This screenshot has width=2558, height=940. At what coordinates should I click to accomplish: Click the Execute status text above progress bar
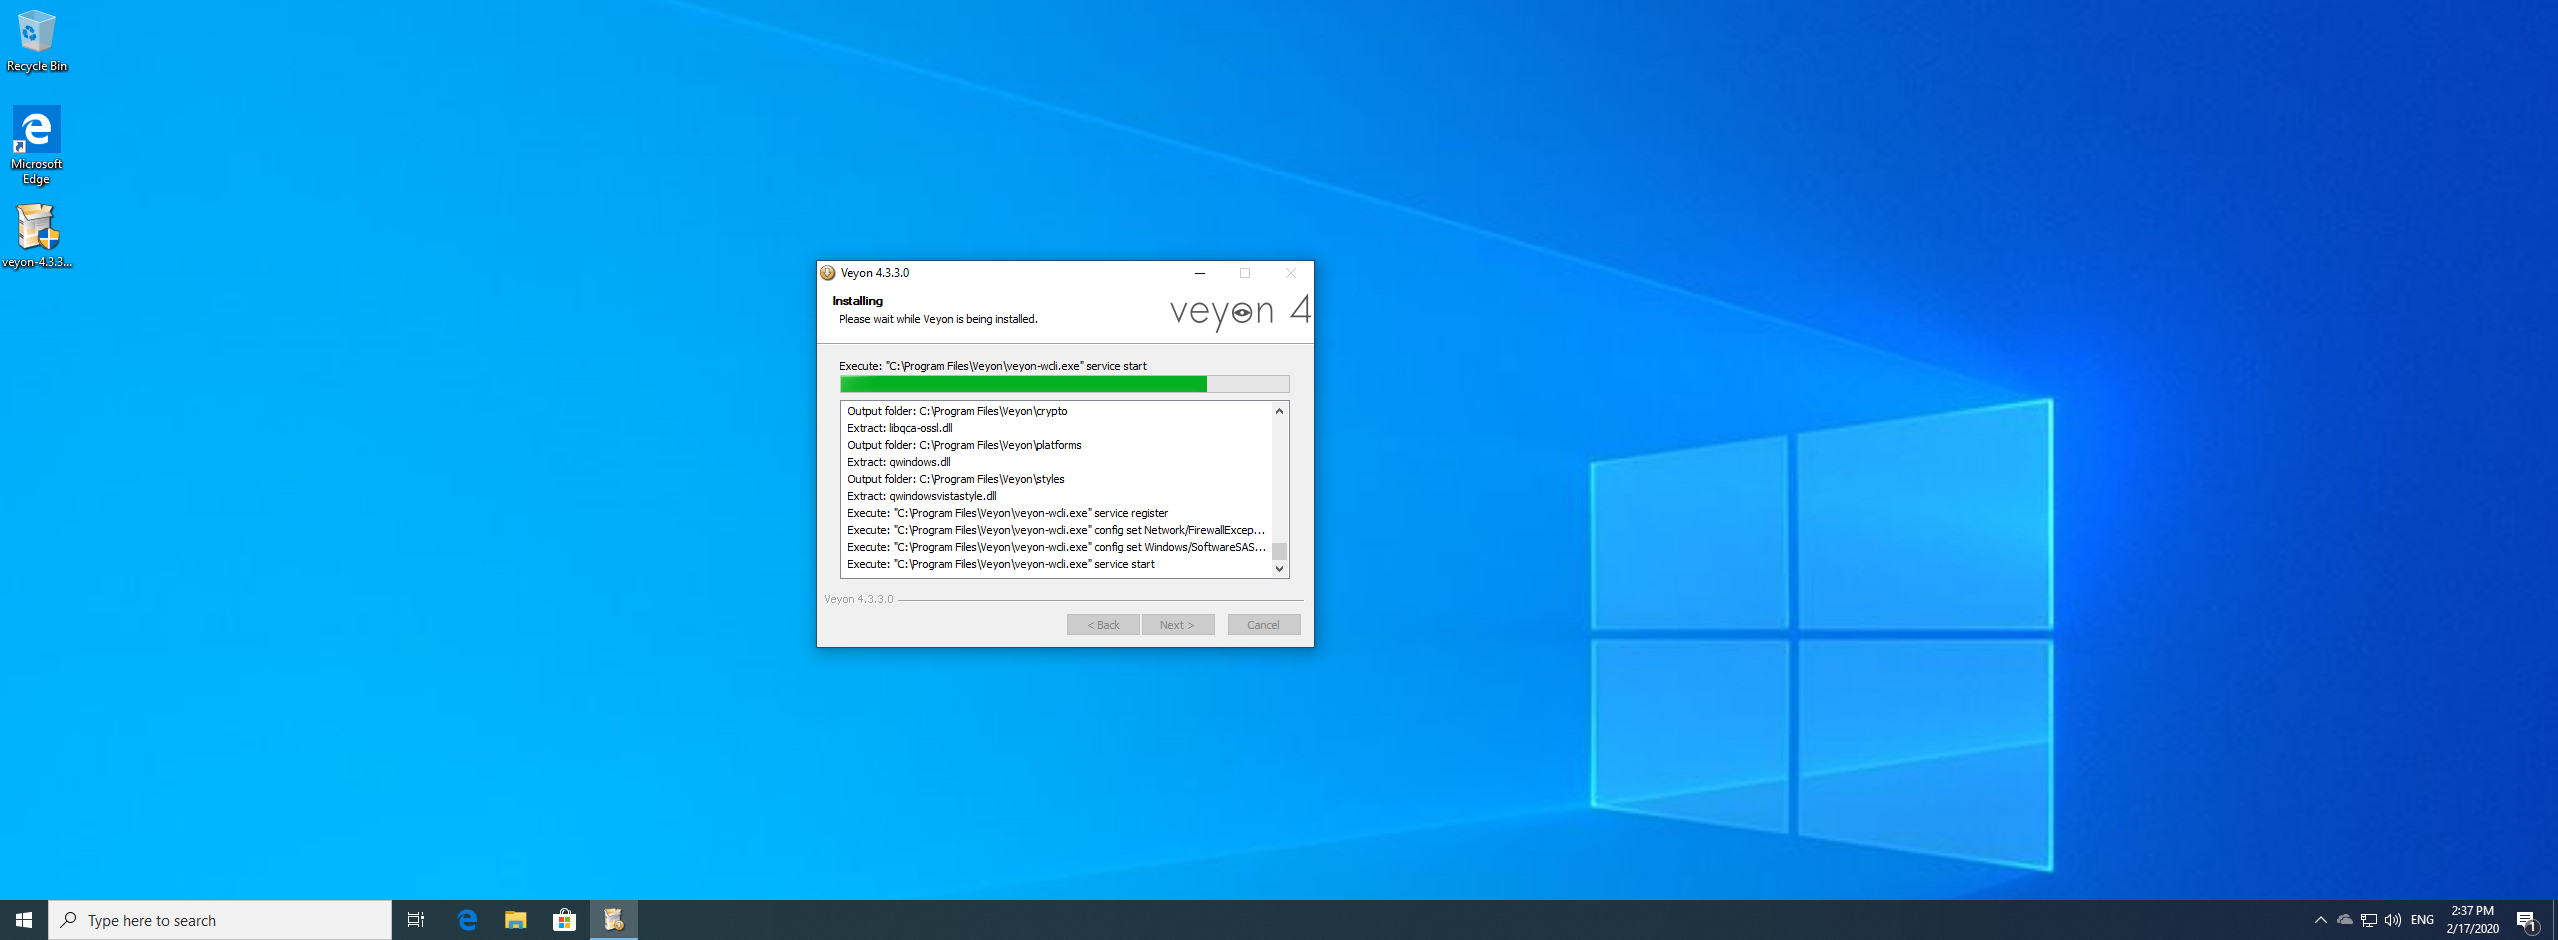pos(993,366)
